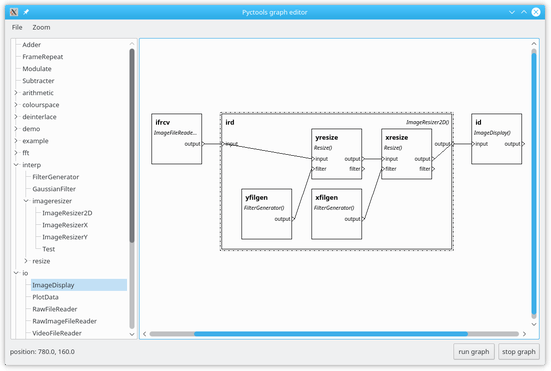Click the yresize node in the graph
The image size is (551, 371).
336,154
